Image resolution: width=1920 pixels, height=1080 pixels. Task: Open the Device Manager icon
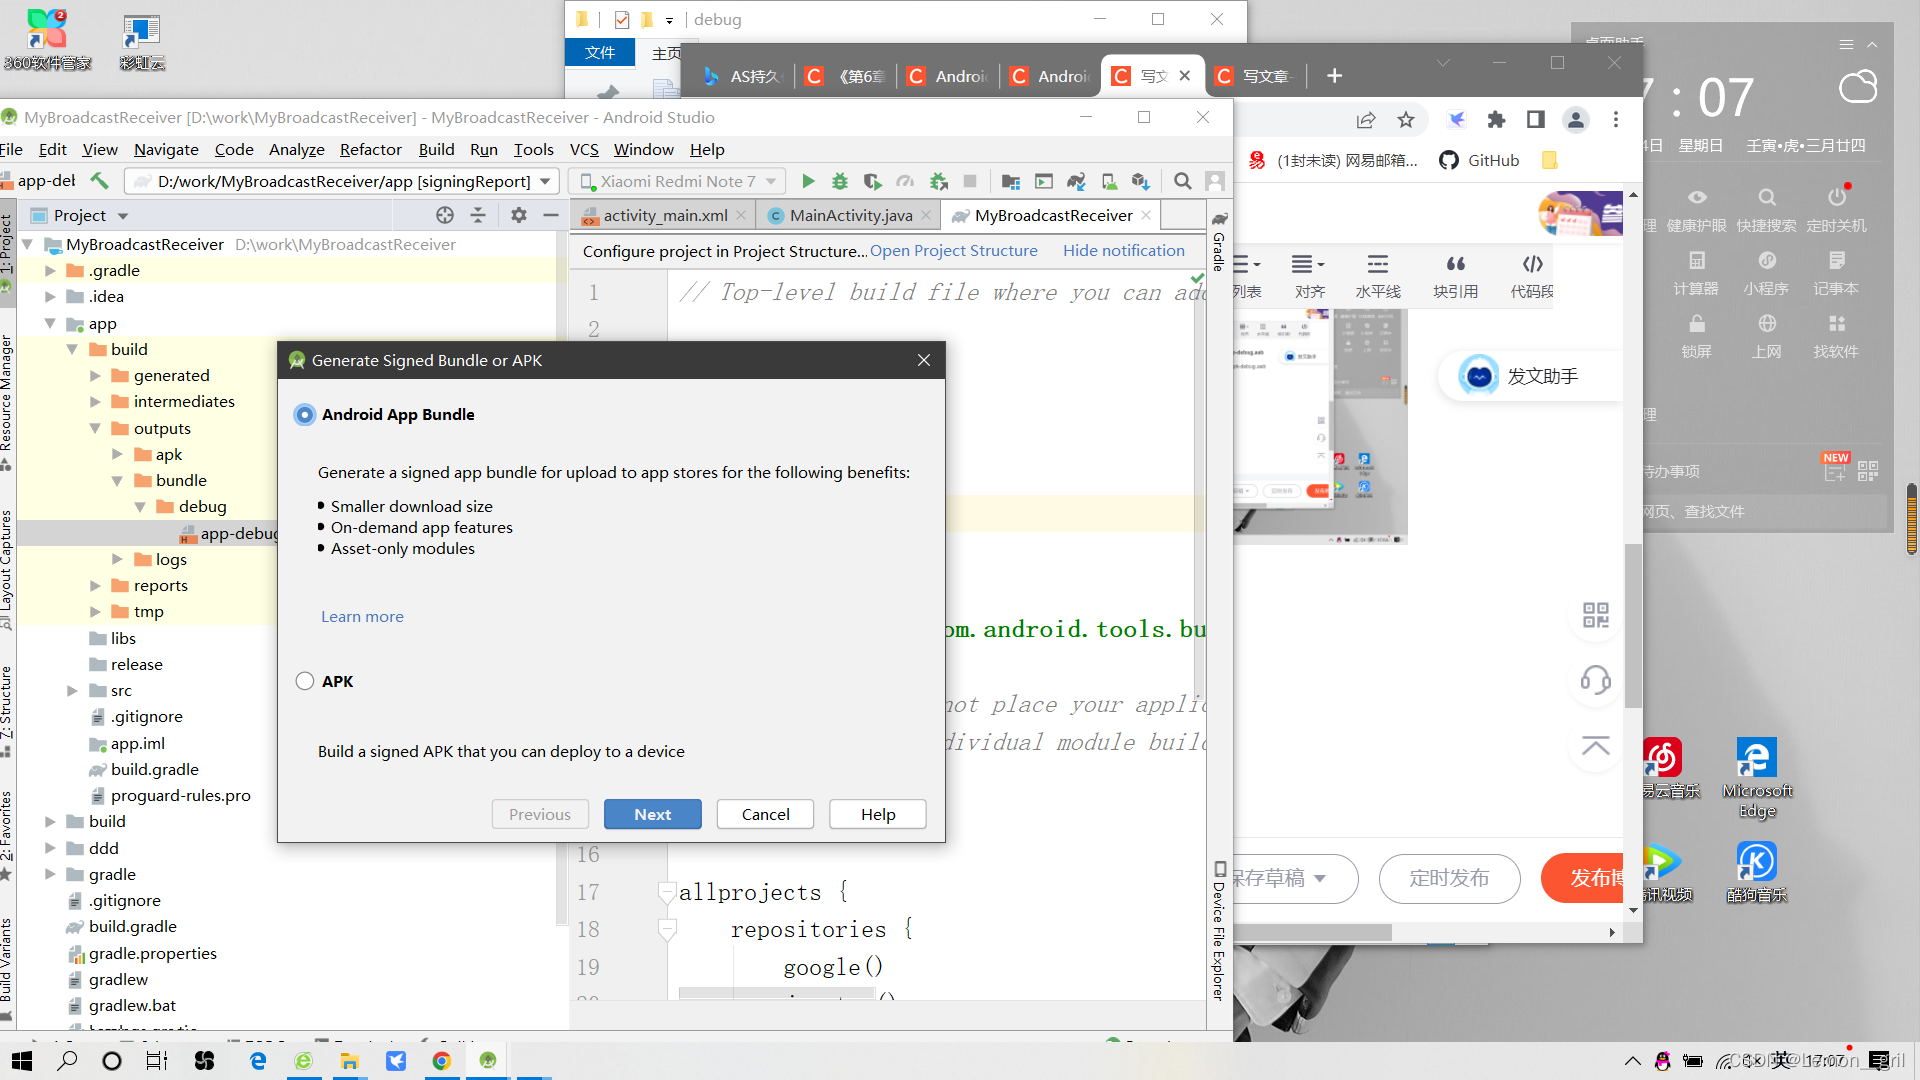tap(1108, 181)
